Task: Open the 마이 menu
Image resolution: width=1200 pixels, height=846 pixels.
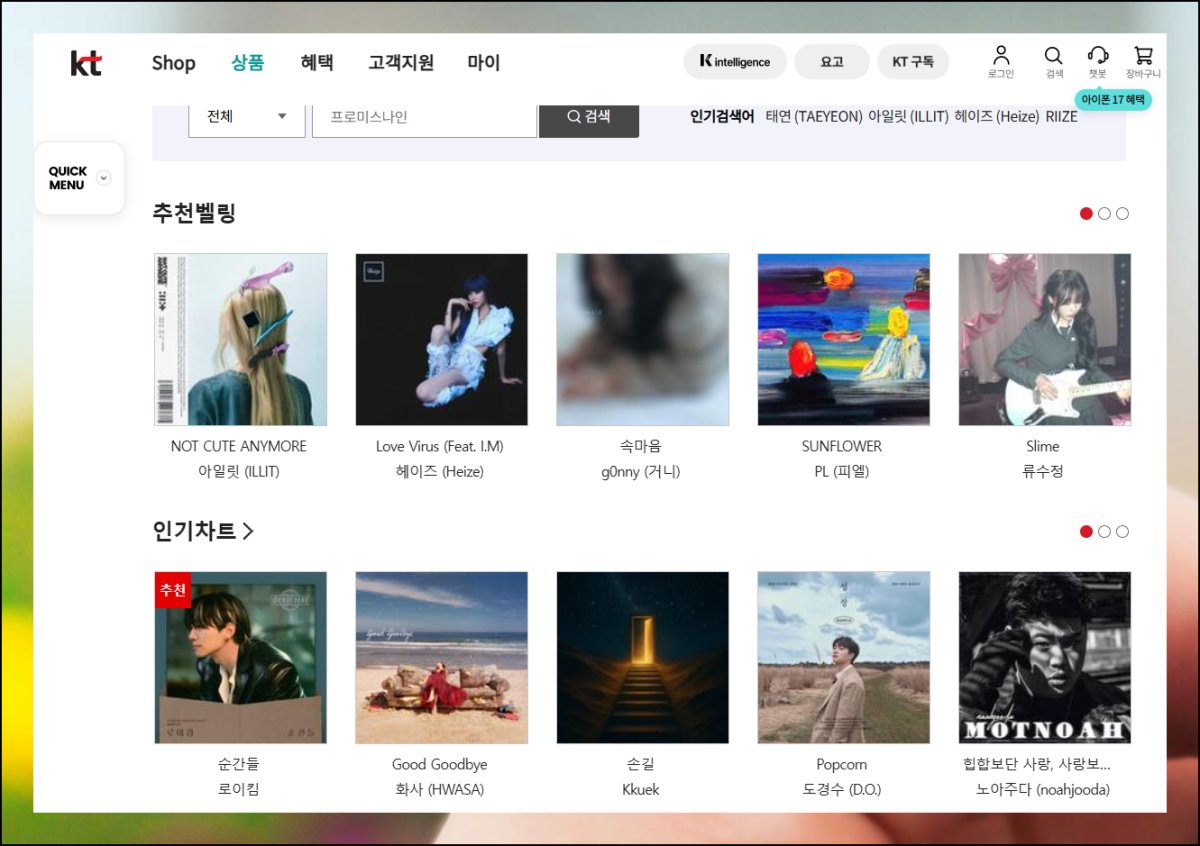Action: 484,63
